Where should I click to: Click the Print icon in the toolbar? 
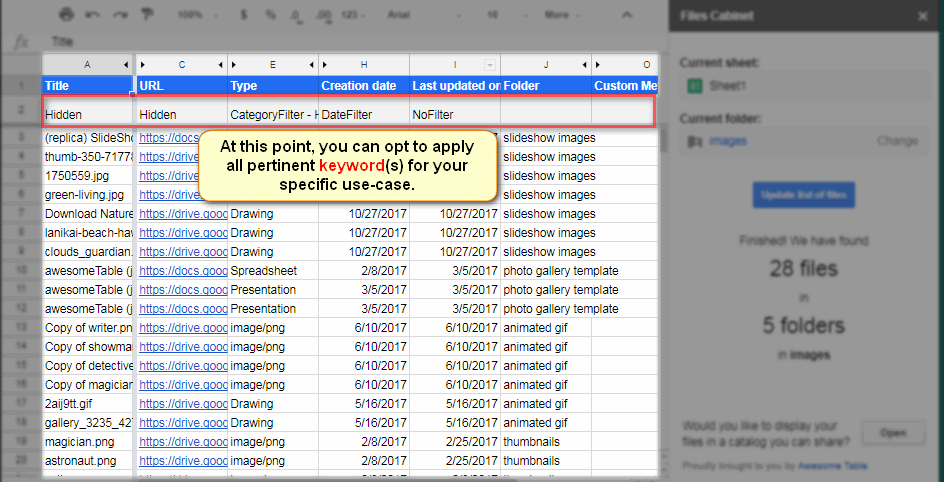(67, 16)
